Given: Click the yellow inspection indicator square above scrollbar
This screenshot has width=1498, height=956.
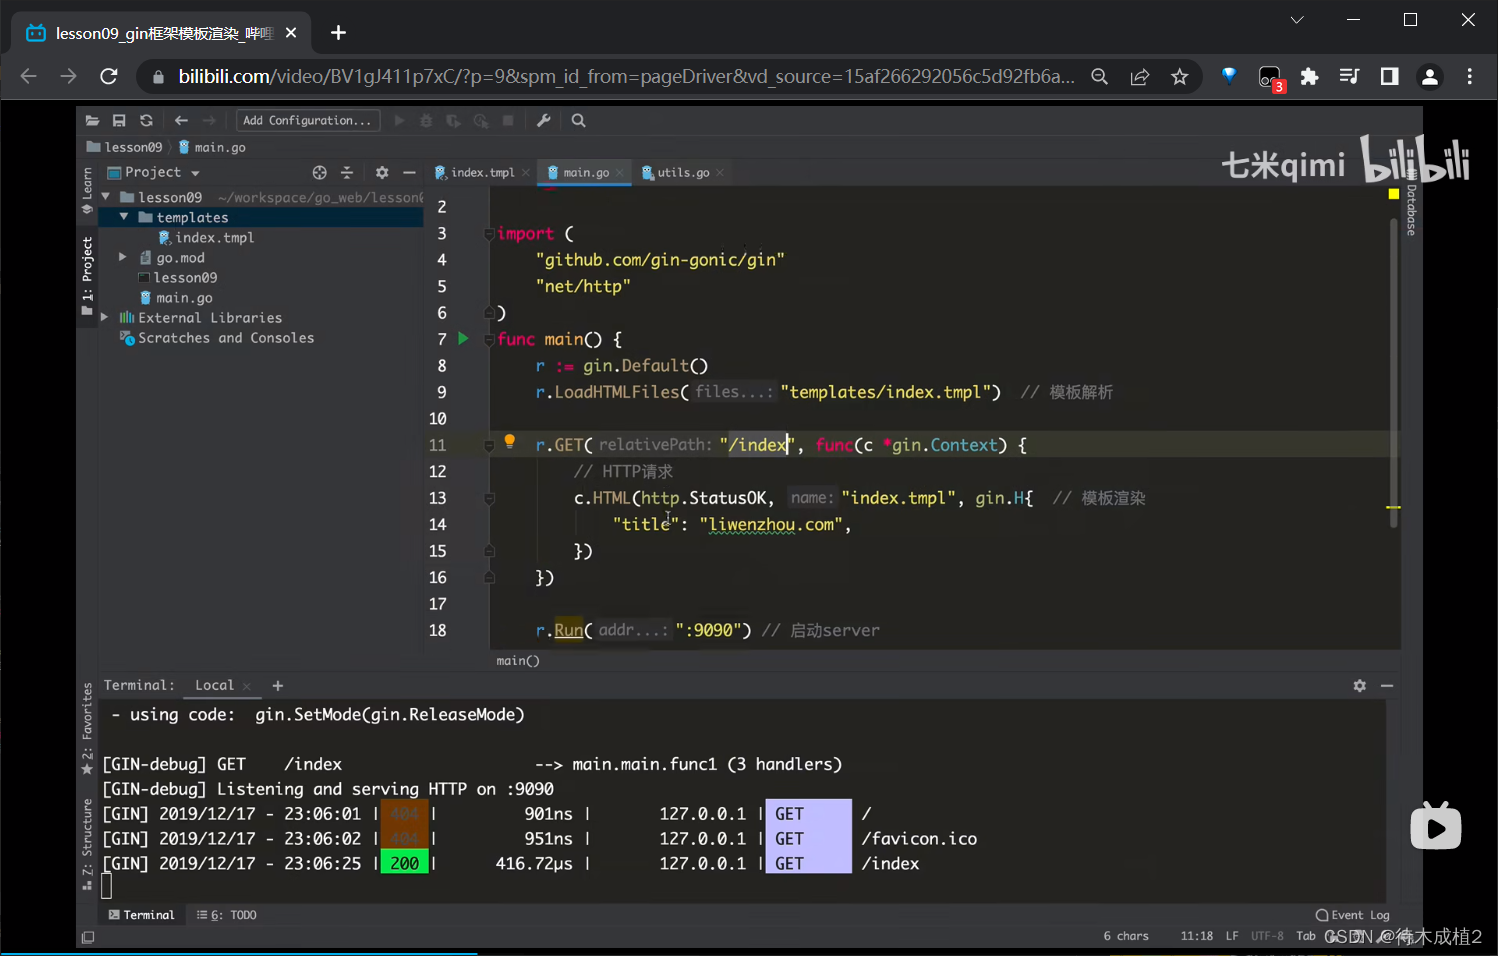Looking at the screenshot, I should [x=1394, y=194].
